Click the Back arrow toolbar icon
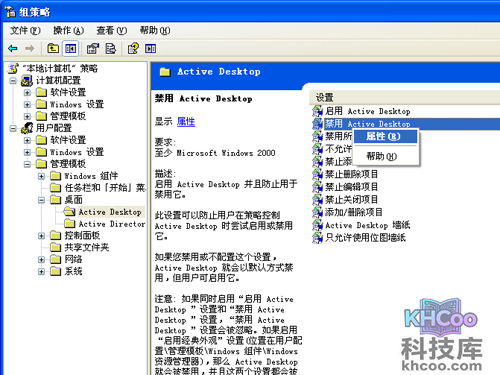500x375 pixels. click(x=13, y=49)
